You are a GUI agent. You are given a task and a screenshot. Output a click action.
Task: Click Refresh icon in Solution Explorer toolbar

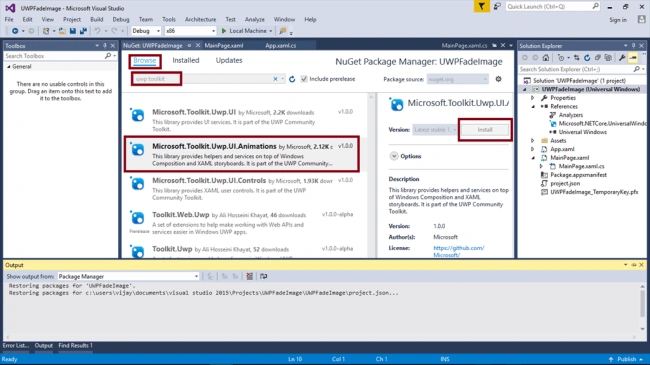[587, 58]
